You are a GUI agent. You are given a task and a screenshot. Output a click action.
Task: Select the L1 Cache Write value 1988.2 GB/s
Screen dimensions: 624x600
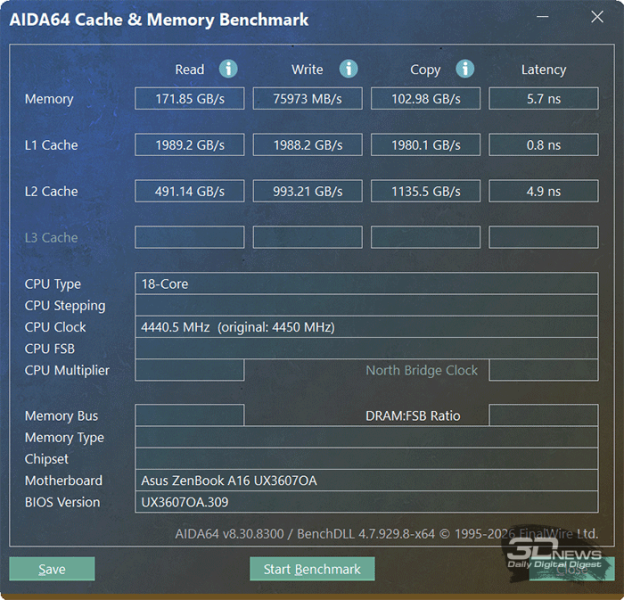point(308,145)
